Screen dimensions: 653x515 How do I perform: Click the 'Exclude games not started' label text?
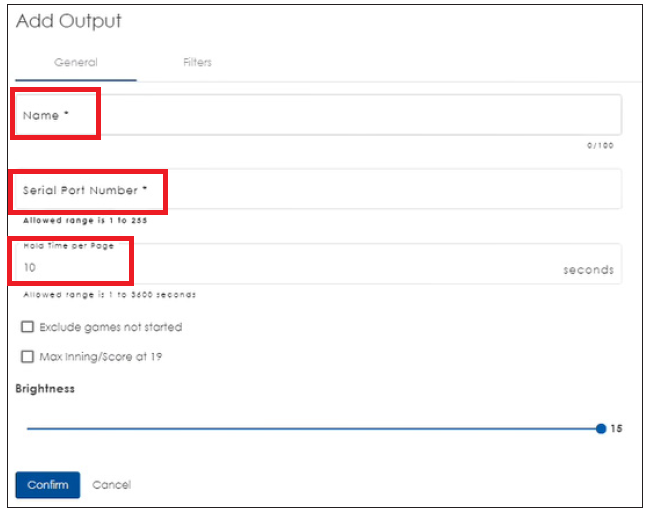pyautogui.click(x=110, y=327)
